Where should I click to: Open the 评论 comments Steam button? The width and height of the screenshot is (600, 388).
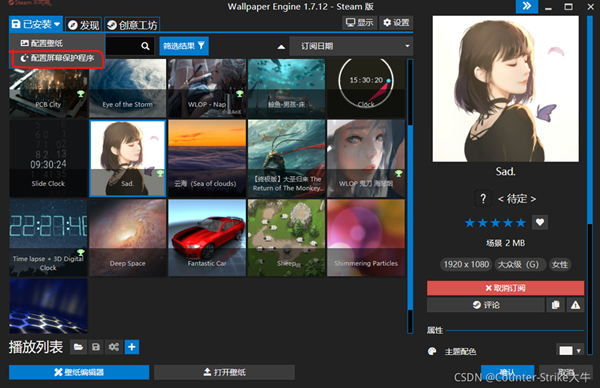pos(486,305)
